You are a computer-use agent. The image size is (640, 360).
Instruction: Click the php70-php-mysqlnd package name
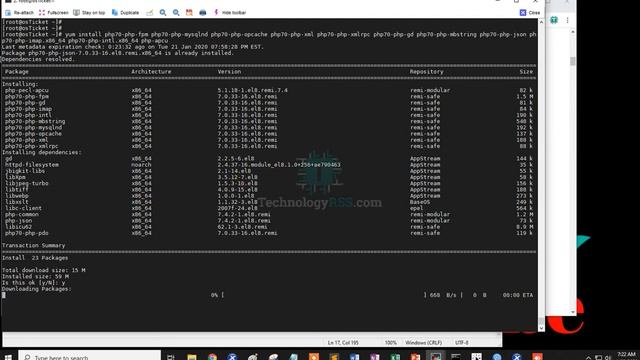[33, 127]
